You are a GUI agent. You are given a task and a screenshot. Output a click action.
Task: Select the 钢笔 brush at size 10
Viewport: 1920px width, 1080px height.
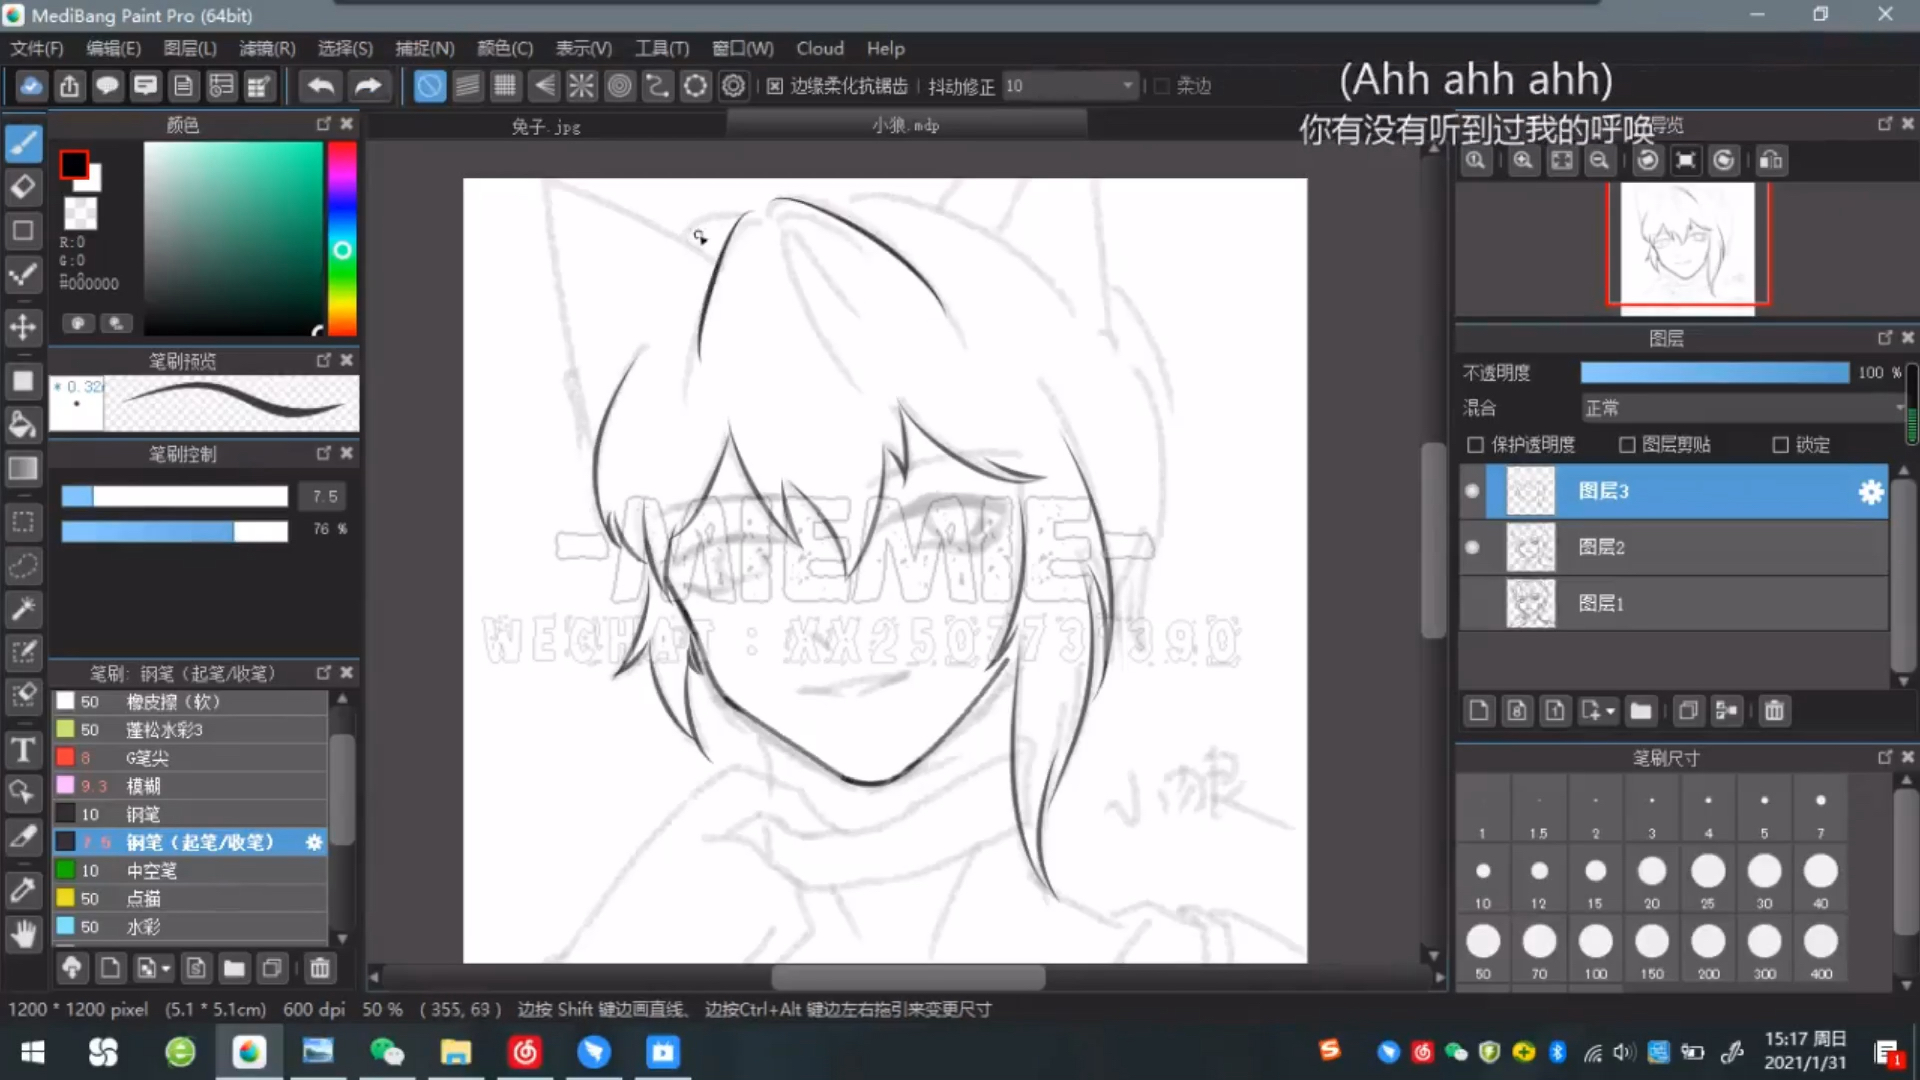190,814
